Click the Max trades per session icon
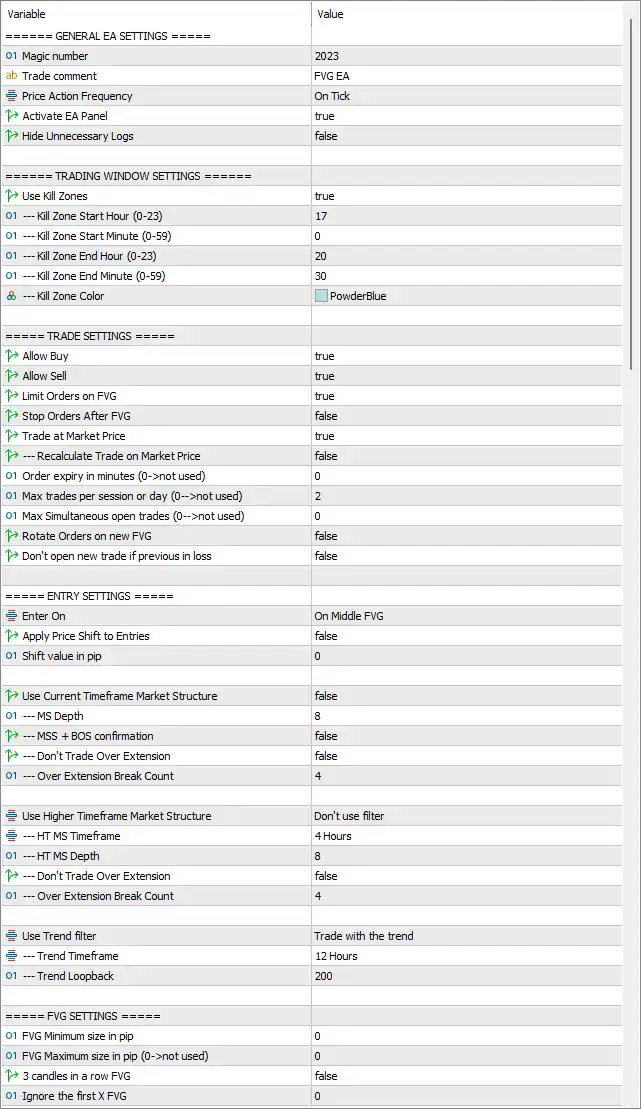 [x=11, y=496]
